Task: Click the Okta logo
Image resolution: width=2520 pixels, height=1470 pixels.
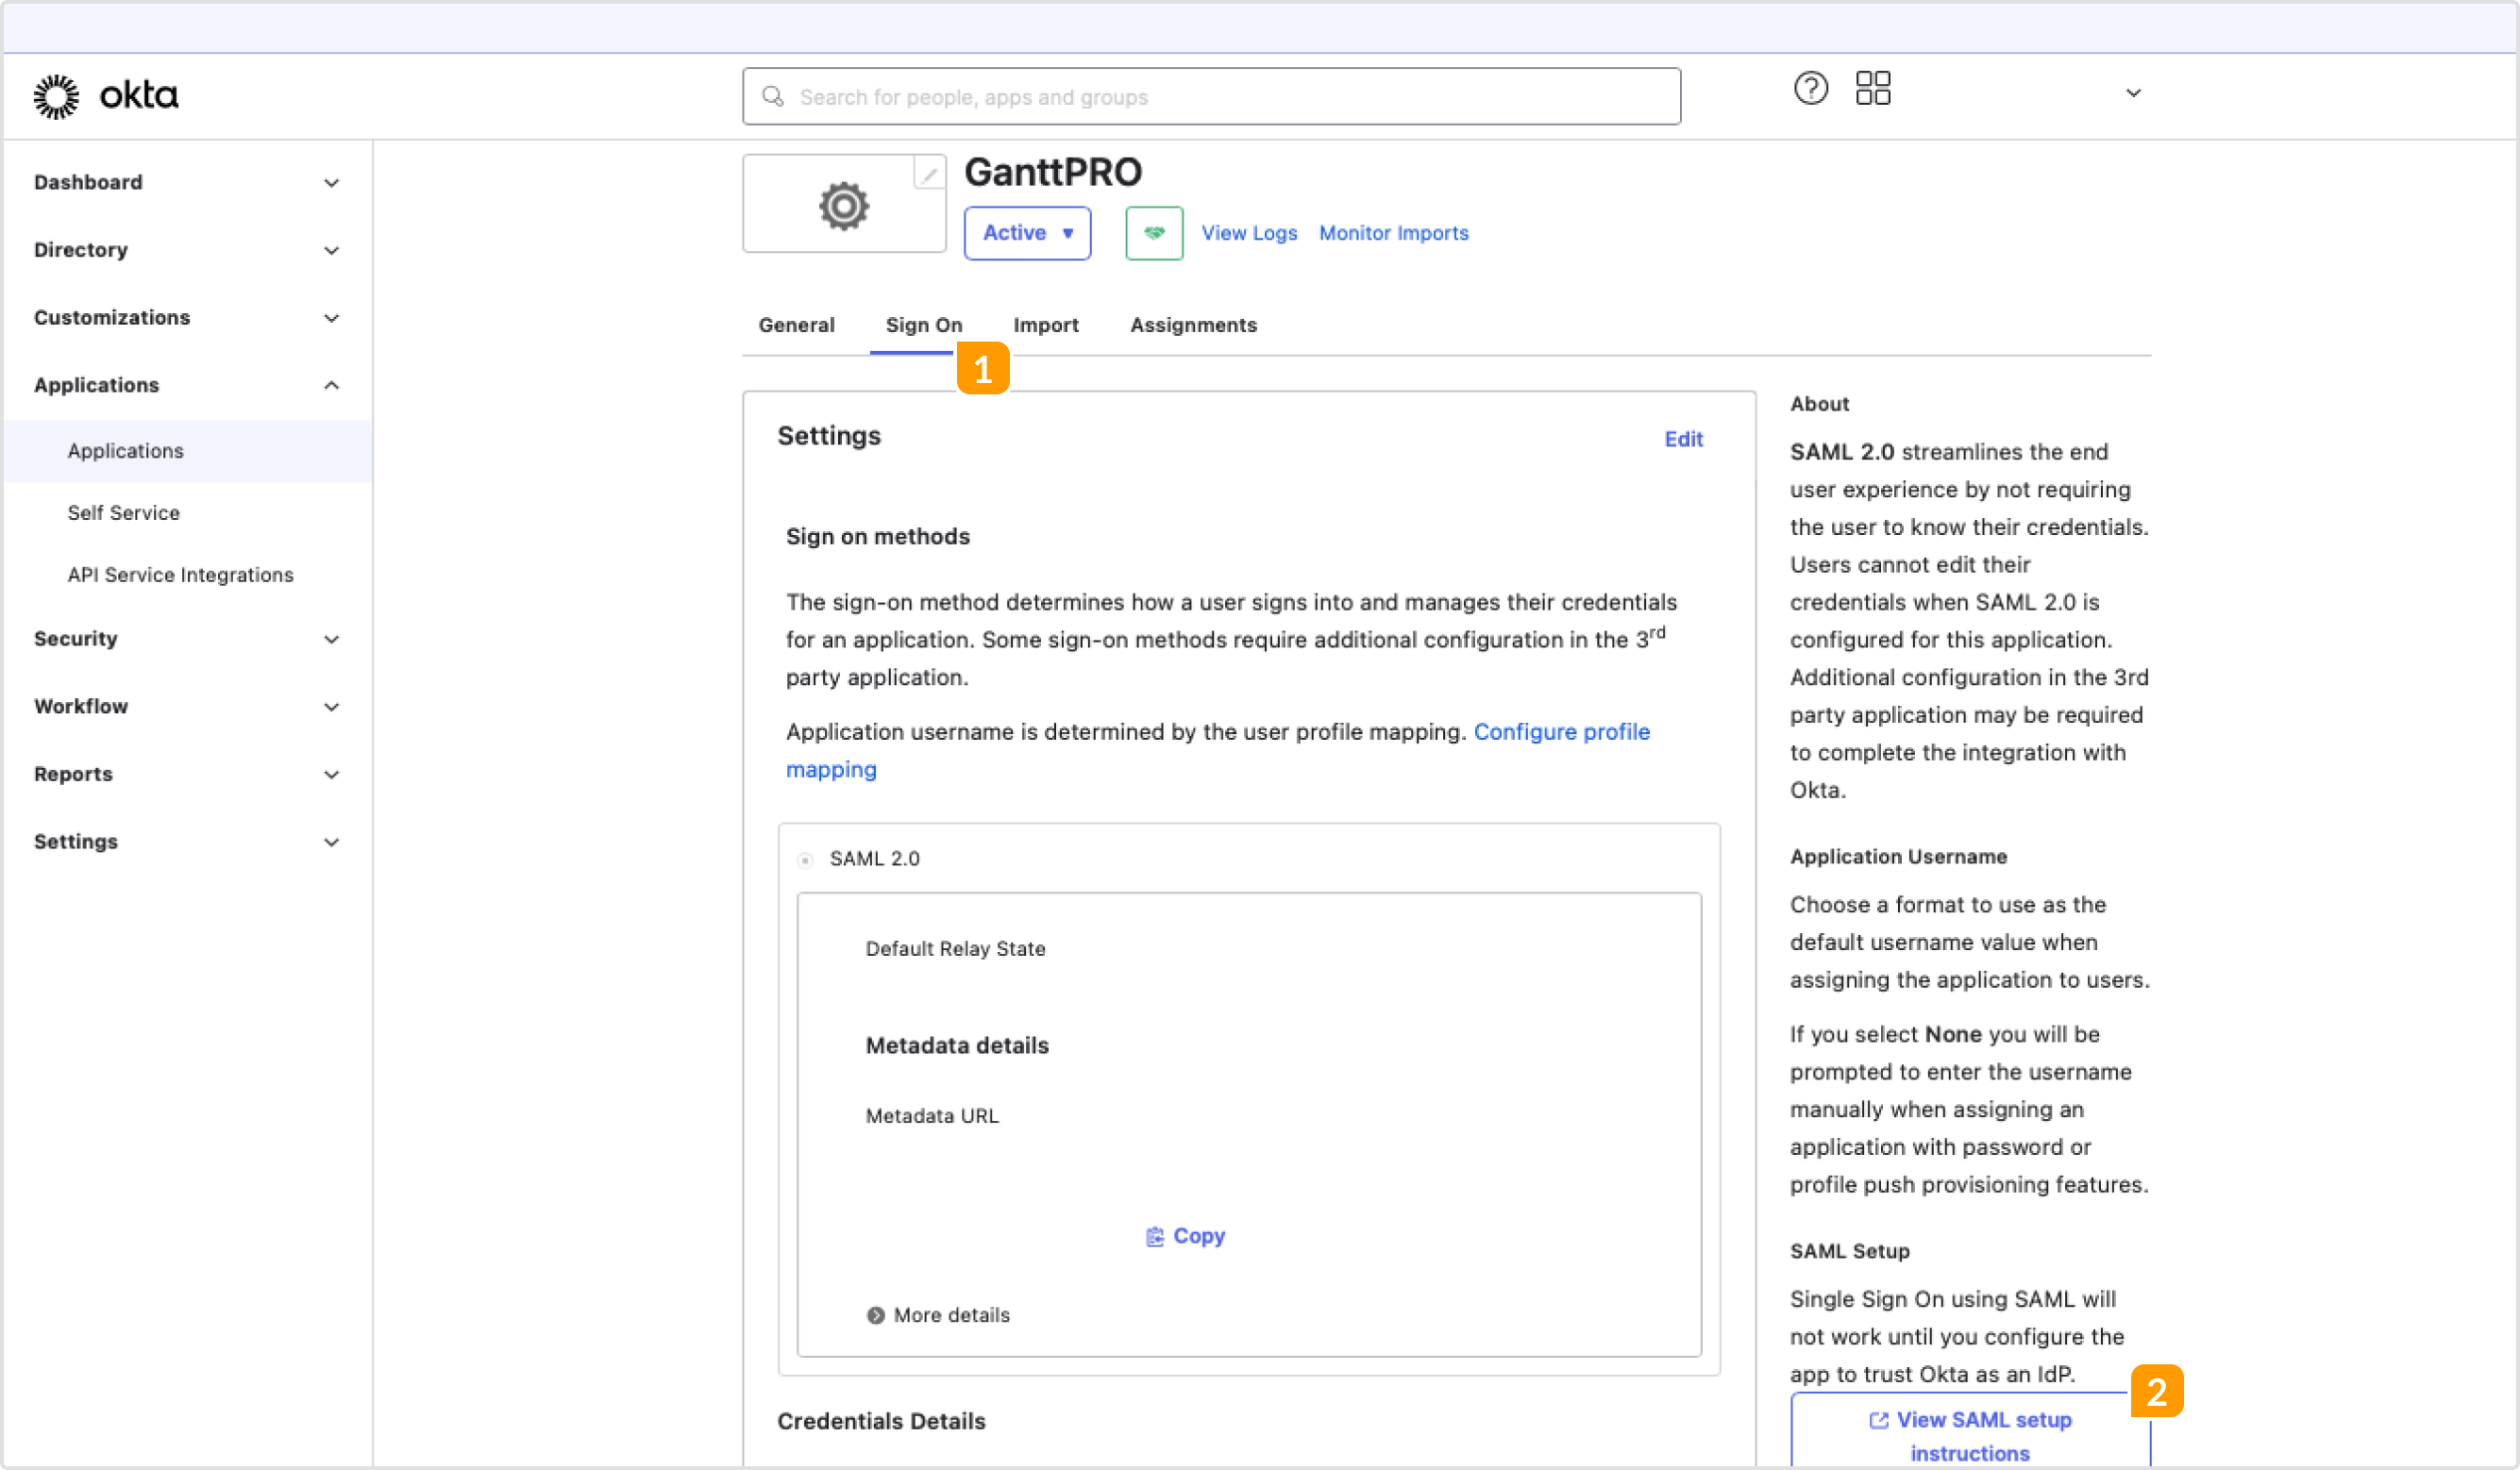Action: 103,95
